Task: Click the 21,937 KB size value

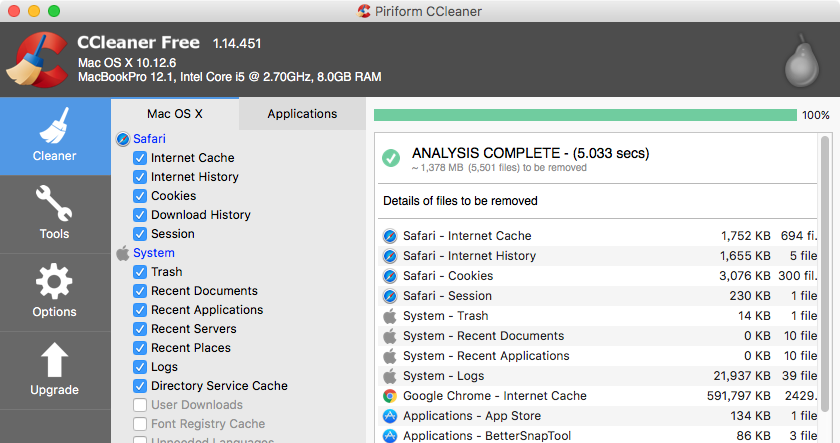Action: [742, 376]
